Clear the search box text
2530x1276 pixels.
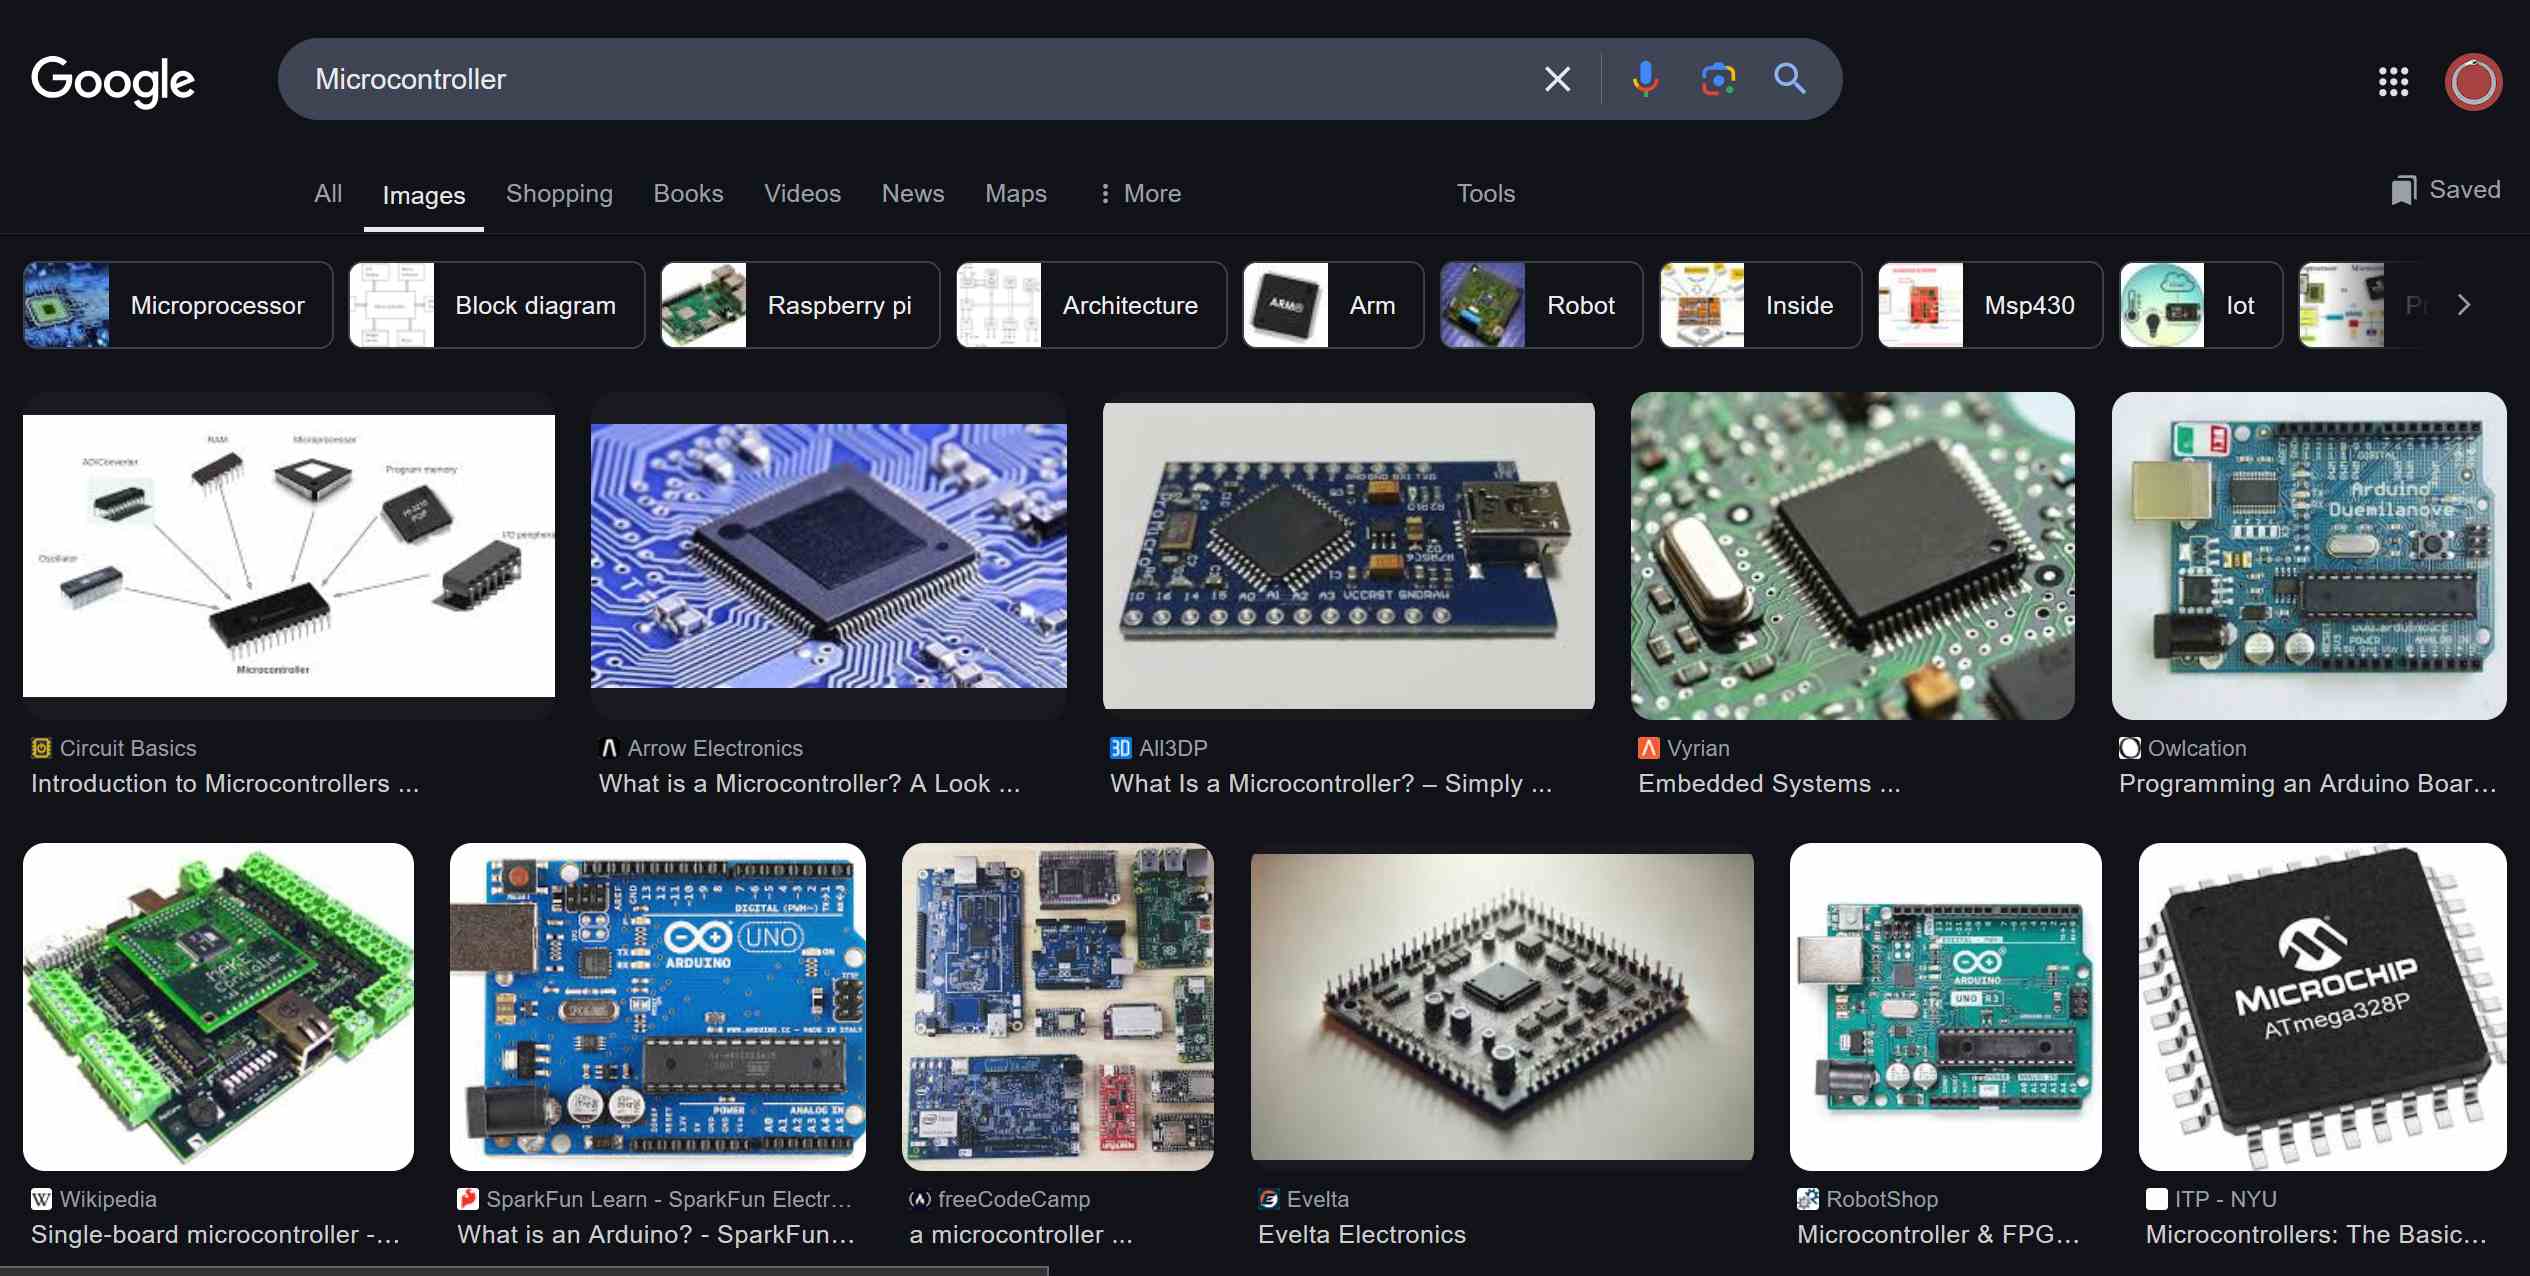click(x=1557, y=79)
